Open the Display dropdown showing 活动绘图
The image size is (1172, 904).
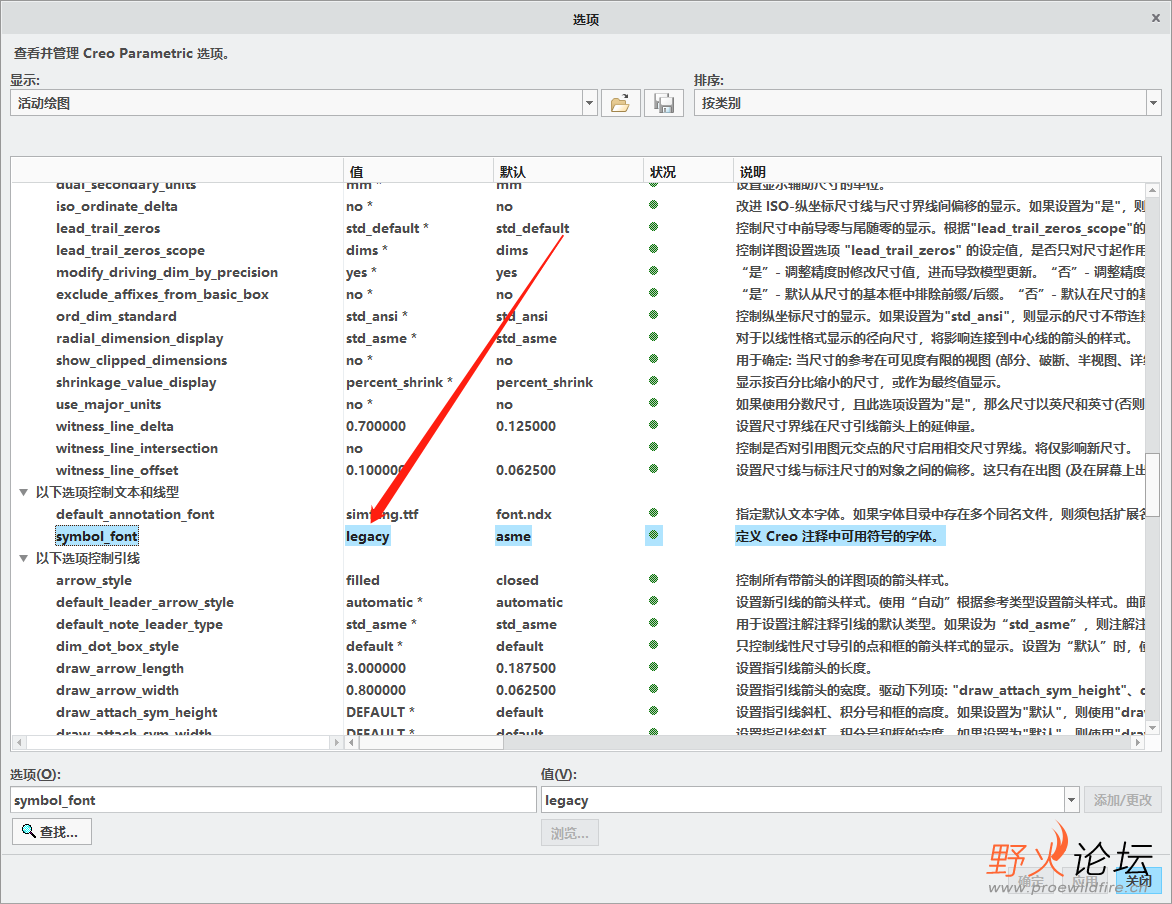click(589, 103)
